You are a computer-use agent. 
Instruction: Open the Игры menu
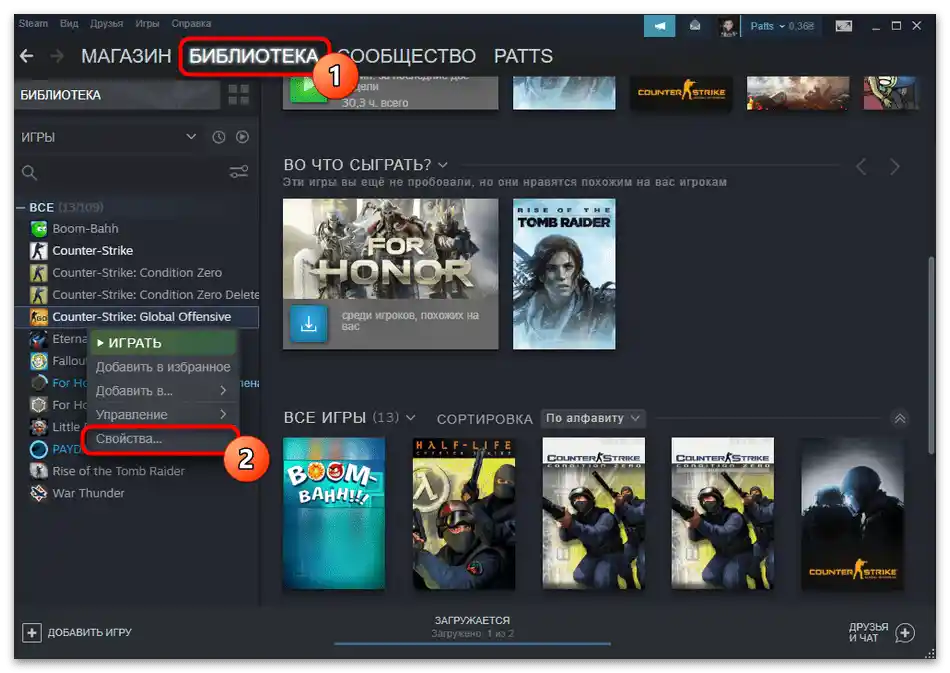coord(147,24)
